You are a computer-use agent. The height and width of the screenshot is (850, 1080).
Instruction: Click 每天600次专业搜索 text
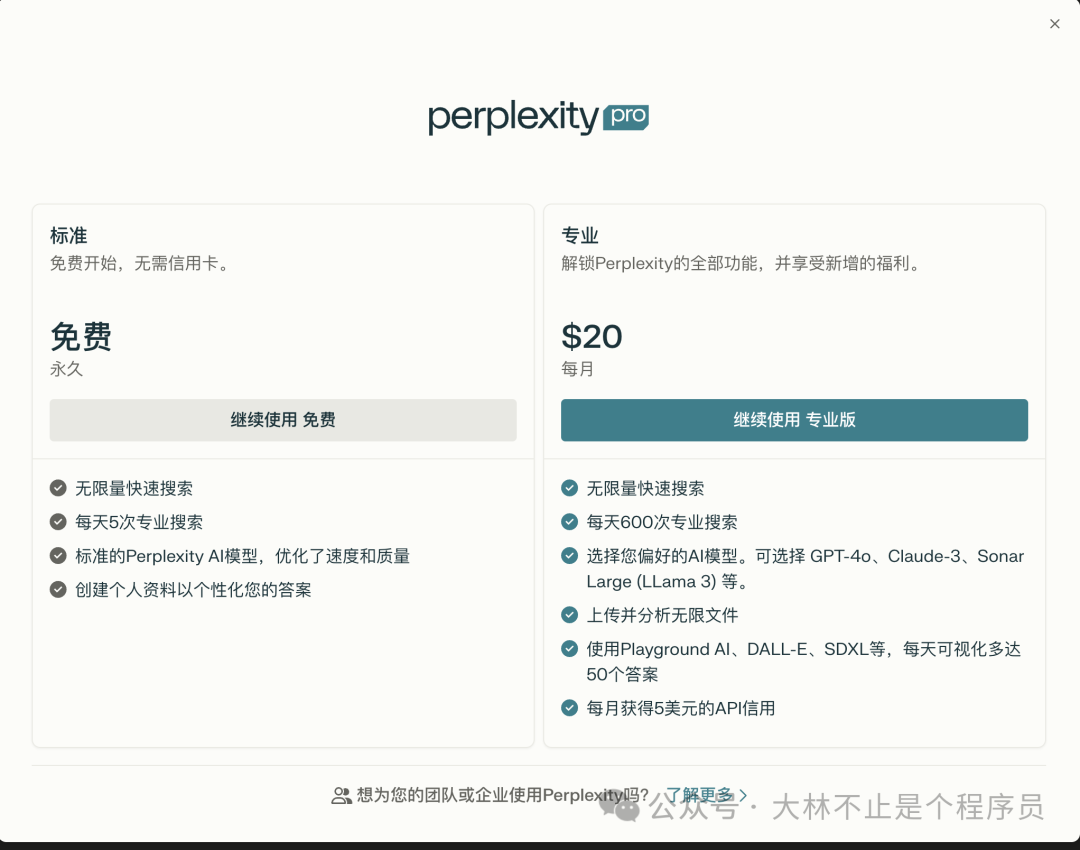tap(662, 522)
